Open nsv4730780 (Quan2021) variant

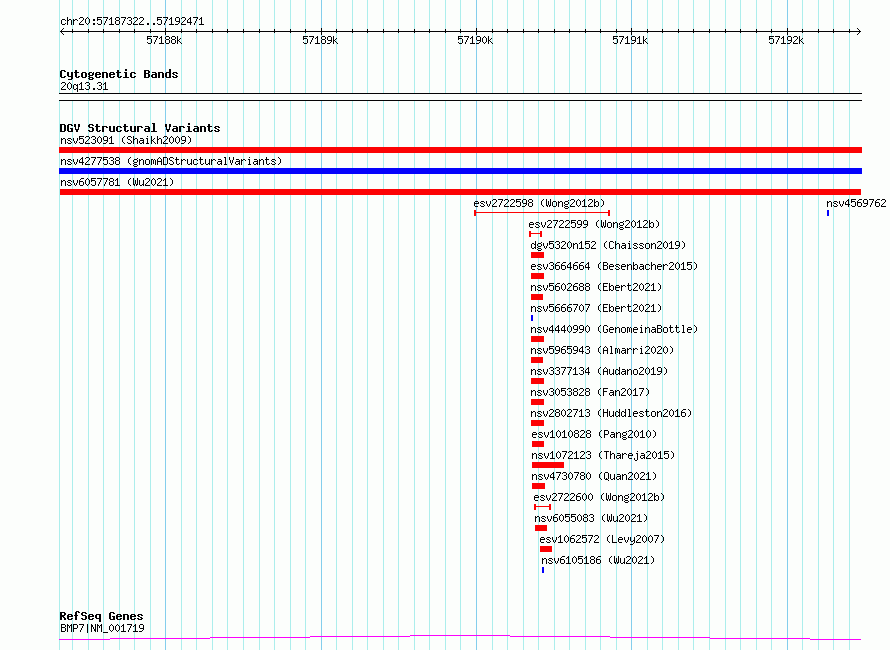594,476
